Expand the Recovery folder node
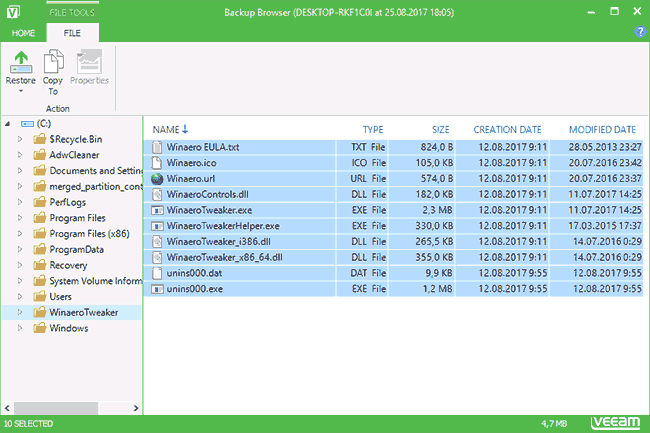The width and height of the screenshot is (650, 433). 19,265
